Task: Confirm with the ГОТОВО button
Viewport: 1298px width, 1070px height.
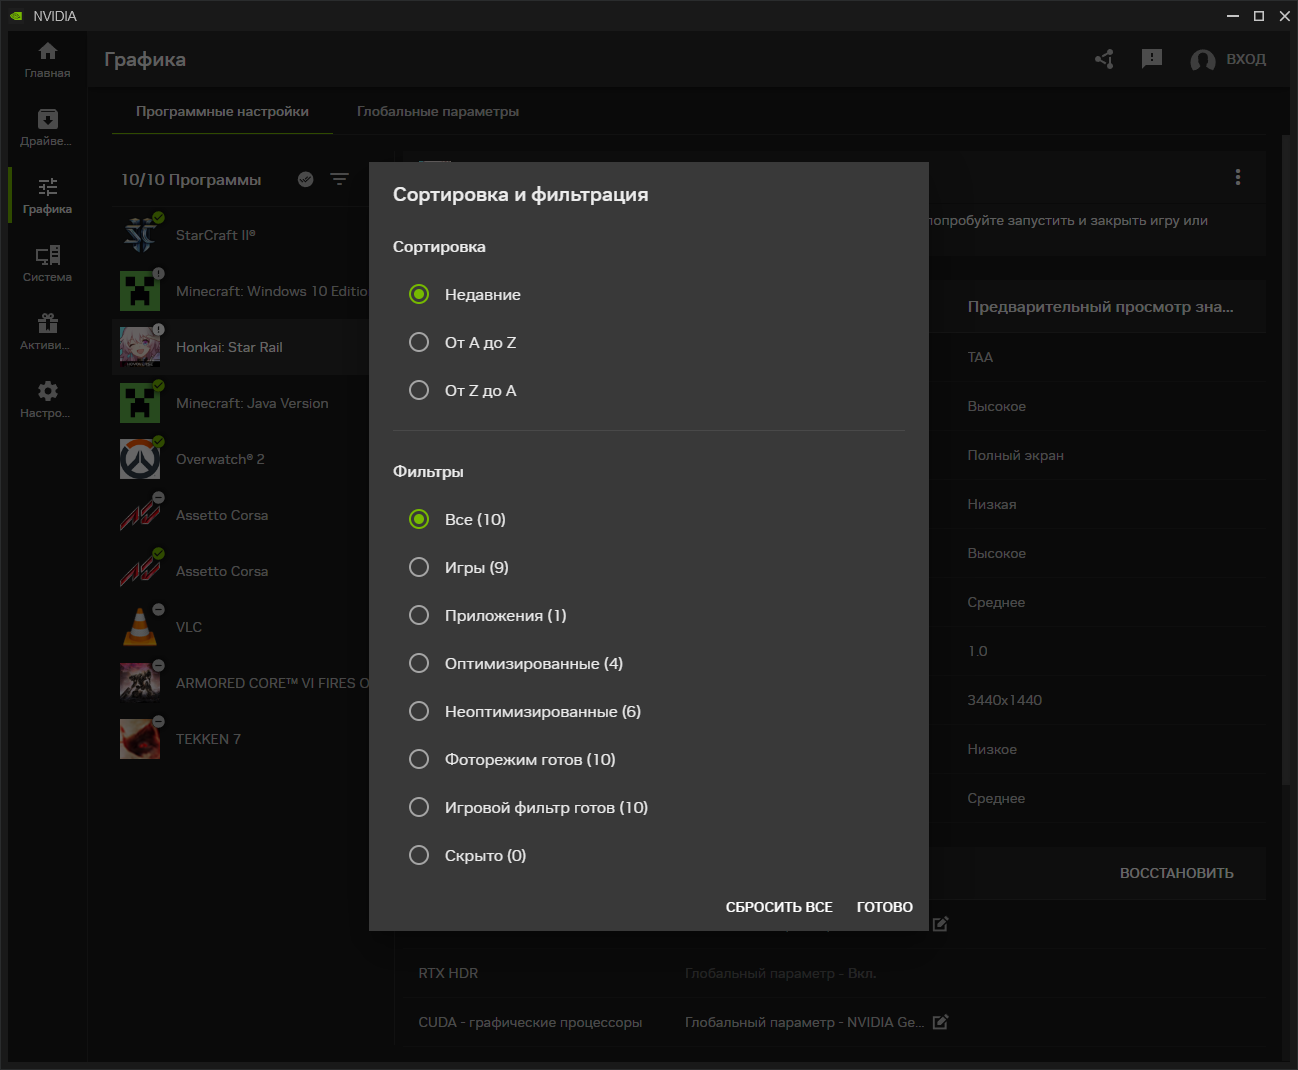Action: click(885, 907)
